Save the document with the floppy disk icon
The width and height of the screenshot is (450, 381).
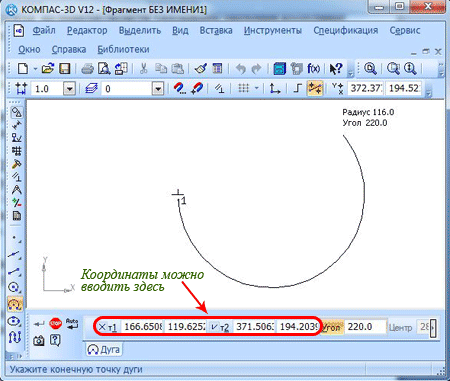[x=64, y=69]
